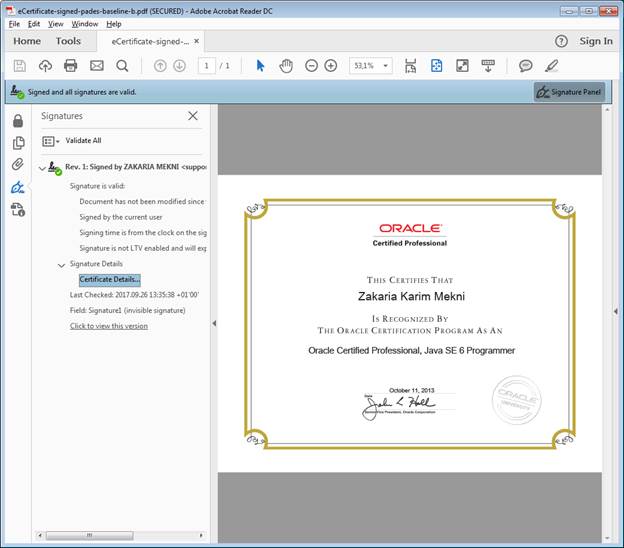Close the eCertificate-signed document tab

pos(197,41)
